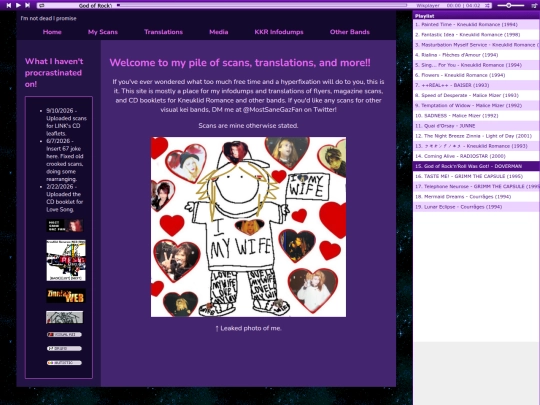The image size is (540, 405).
Task: Click the scrolling God of Rock track title
Action: (95, 6)
